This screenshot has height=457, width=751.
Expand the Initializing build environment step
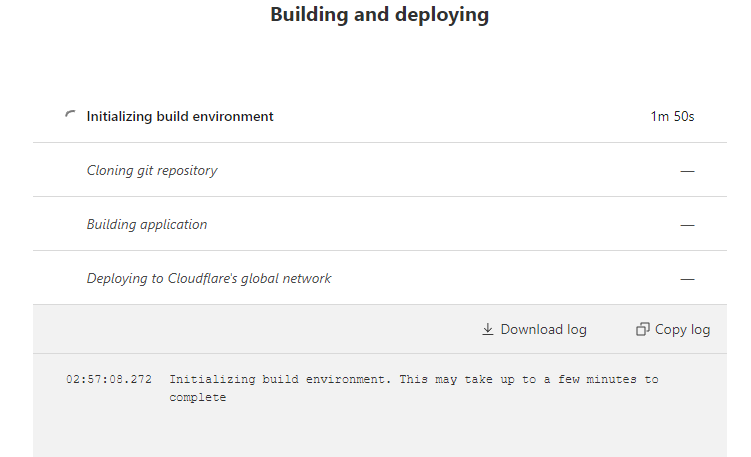coord(180,116)
